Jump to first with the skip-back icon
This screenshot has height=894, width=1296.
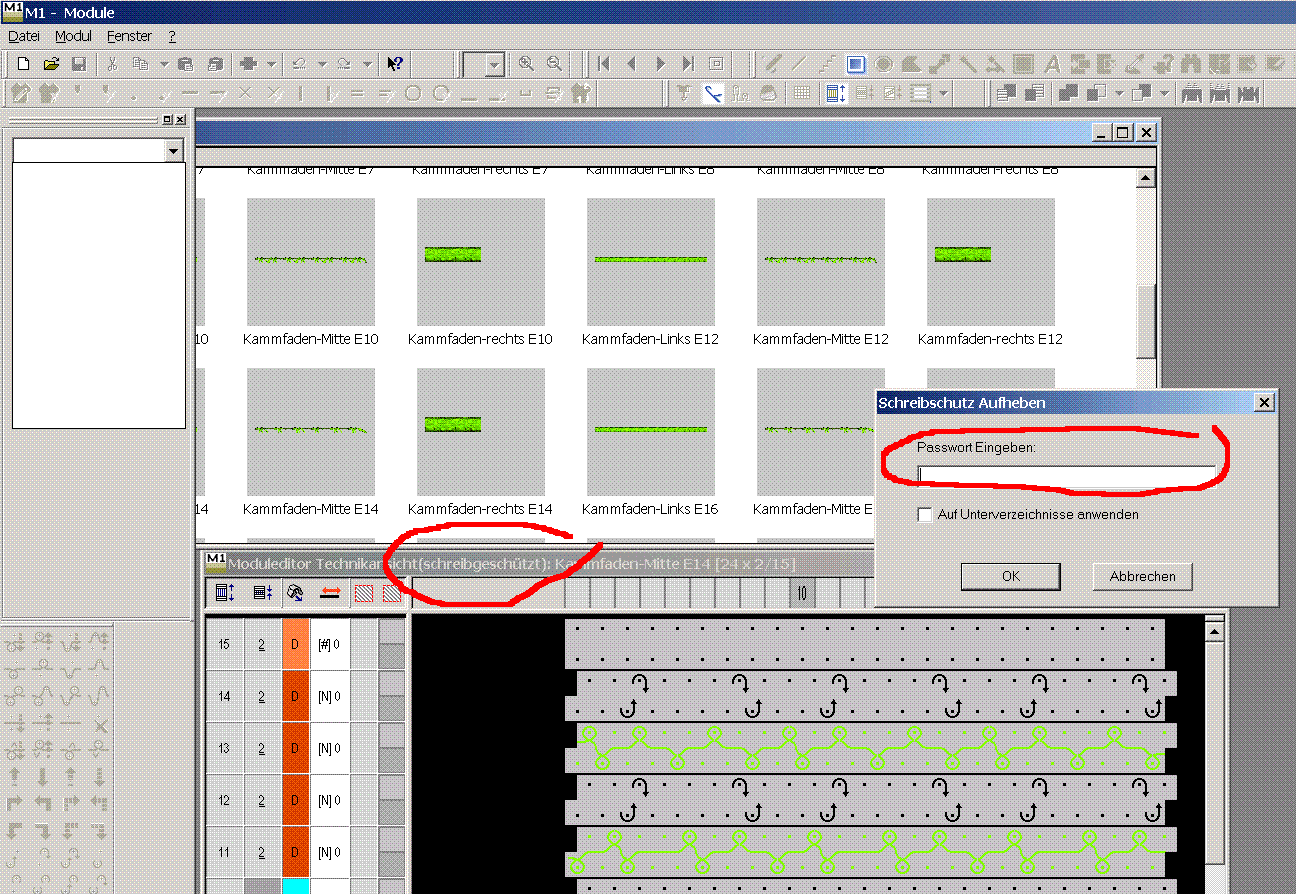pos(604,64)
